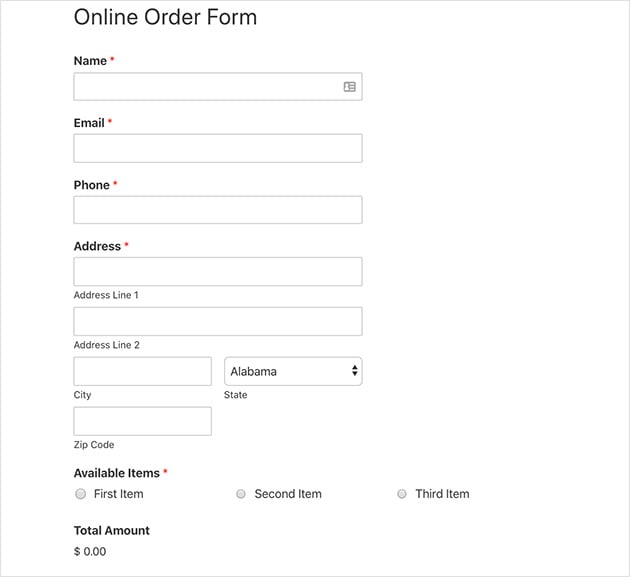This screenshot has height=577, width=630.
Task: Focus the Phone input field
Action: coord(218,210)
